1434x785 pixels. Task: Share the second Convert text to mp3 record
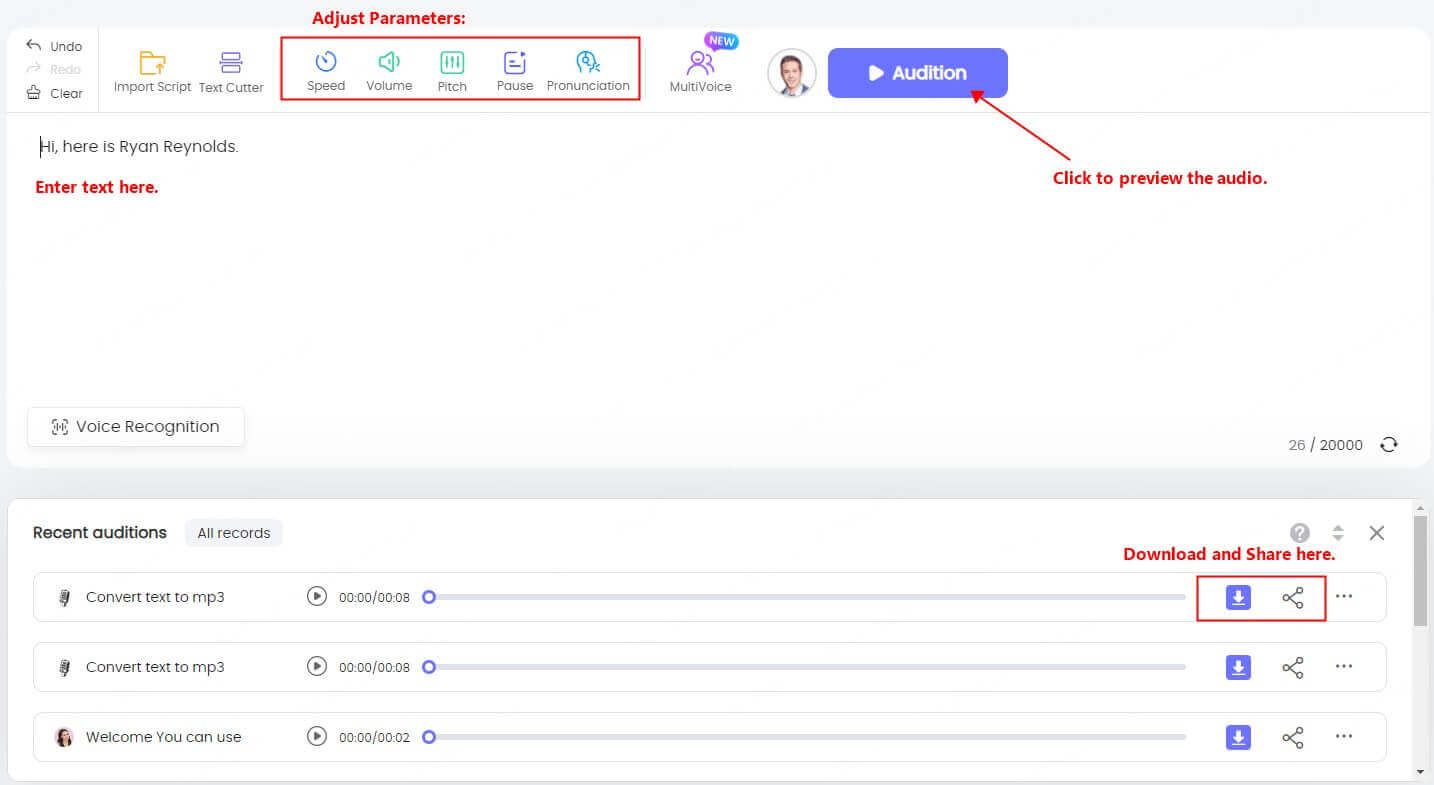pyautogui.click(x=1293, y=667)
